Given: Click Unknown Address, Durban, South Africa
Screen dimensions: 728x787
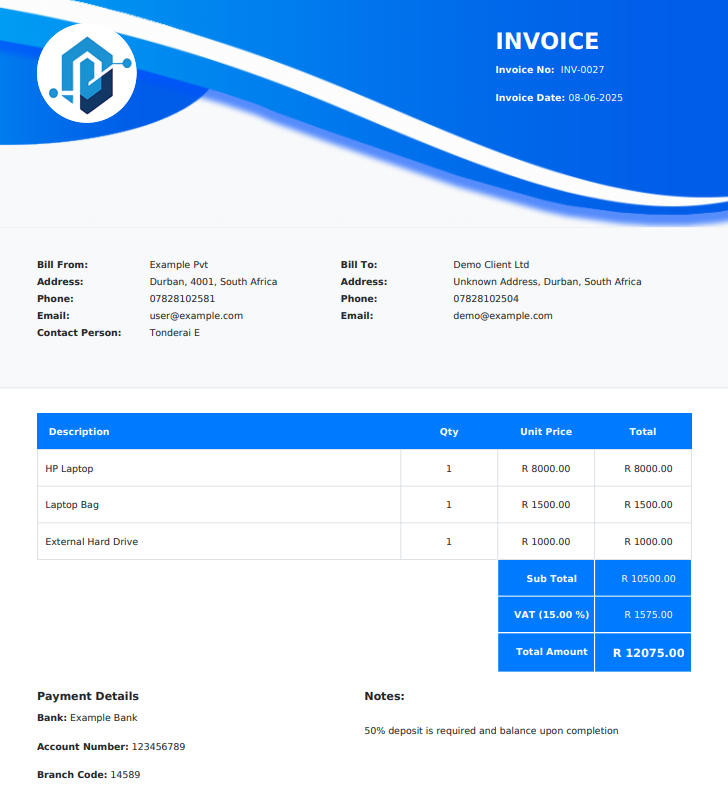Looking at the screenshot, I should (547, 282).
